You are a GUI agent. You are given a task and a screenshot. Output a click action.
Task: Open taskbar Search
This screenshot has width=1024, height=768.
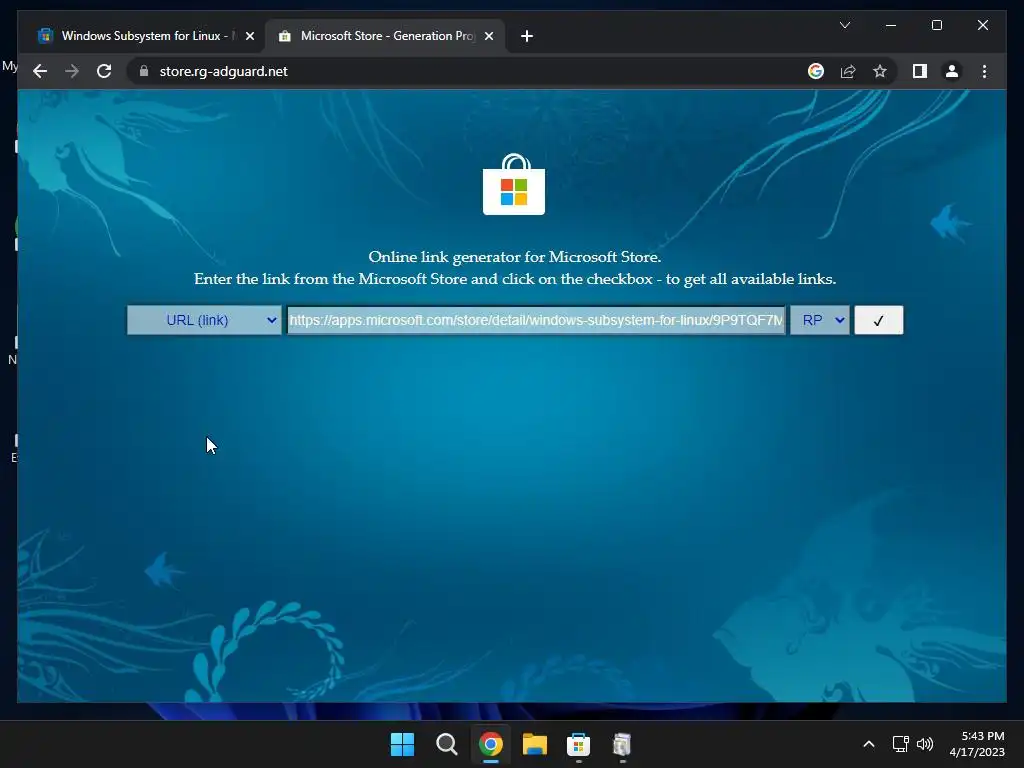pyautogui.click(x=447, y=744)
